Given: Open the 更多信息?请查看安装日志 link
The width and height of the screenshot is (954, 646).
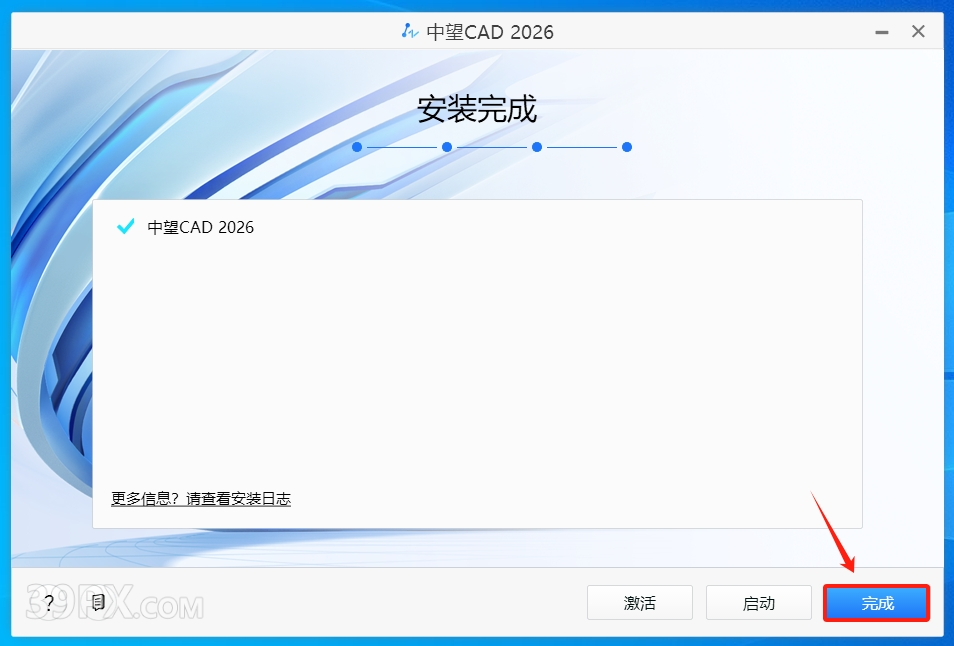Looking at the screenshot, I should click(201, 499).
